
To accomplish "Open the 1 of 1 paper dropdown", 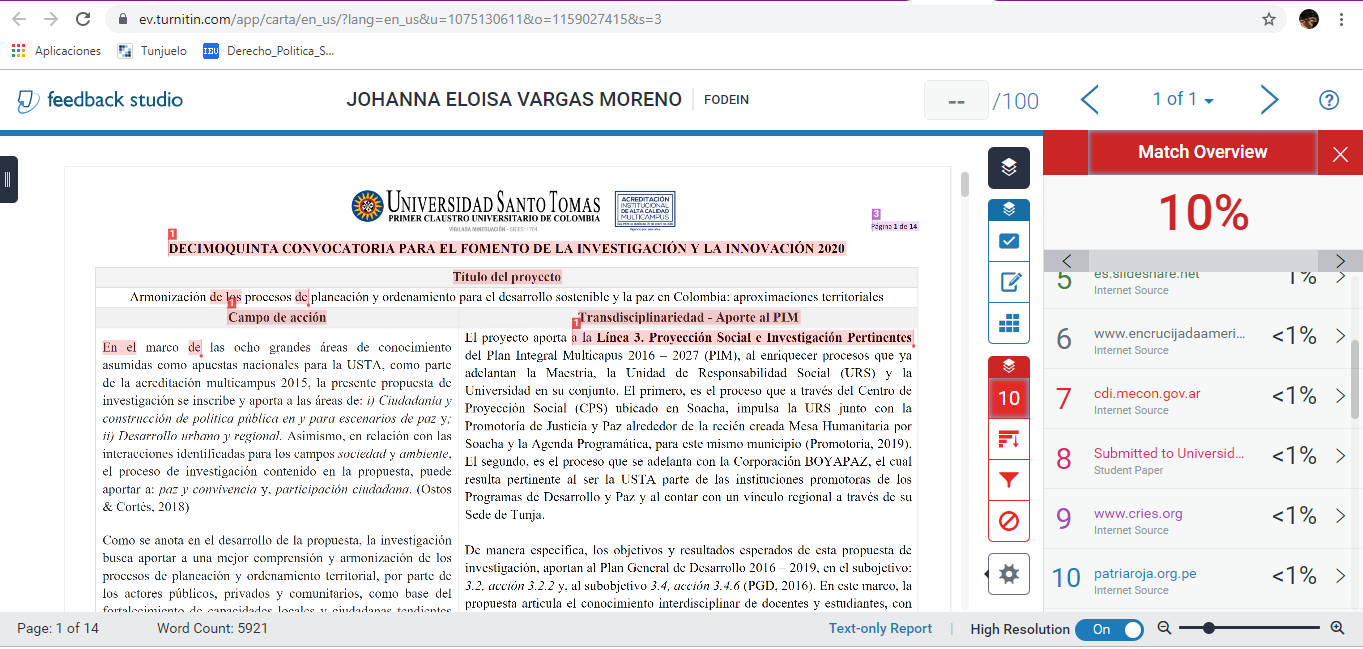I will tap(1183, 99).
